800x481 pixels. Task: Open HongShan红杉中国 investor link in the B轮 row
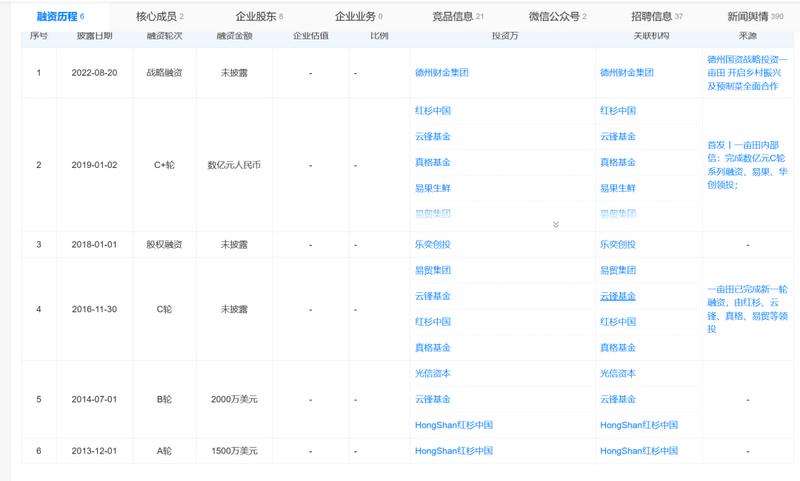click(454, 425)
